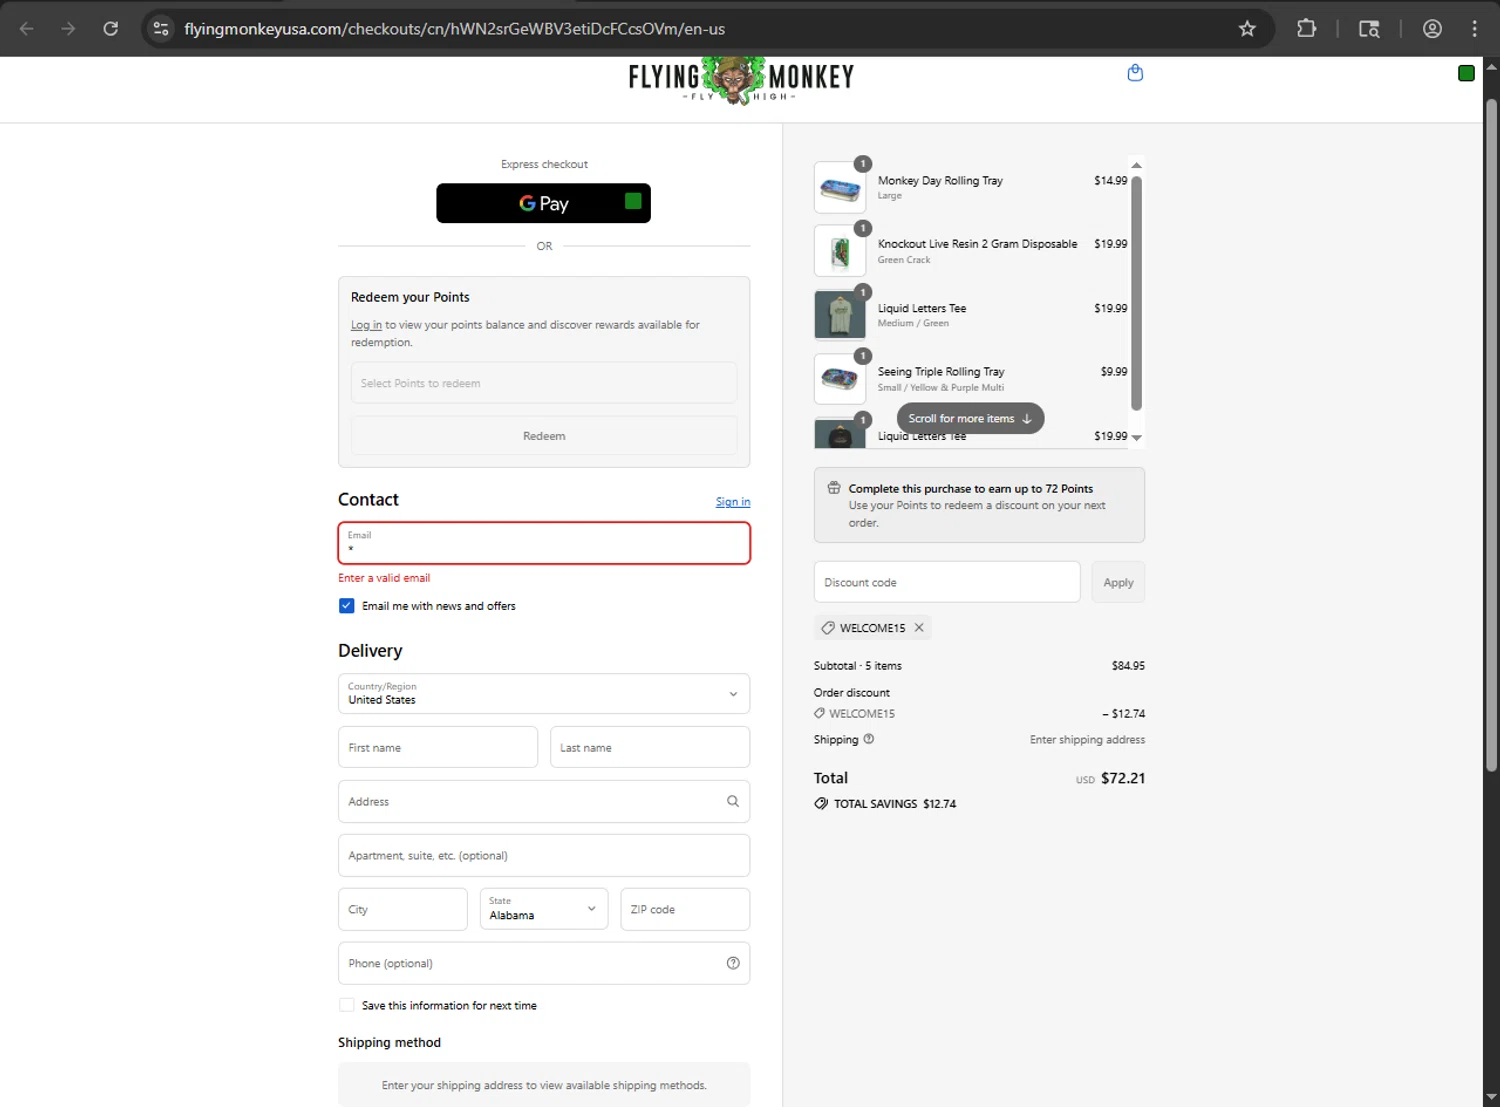Click the 'Subtotal · 5 items' text
This screenshot has width=1500, height=1107.
[x=858, y=666]
